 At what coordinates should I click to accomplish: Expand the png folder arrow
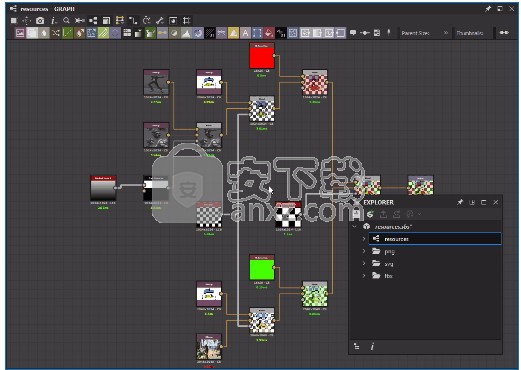(364, 251)
